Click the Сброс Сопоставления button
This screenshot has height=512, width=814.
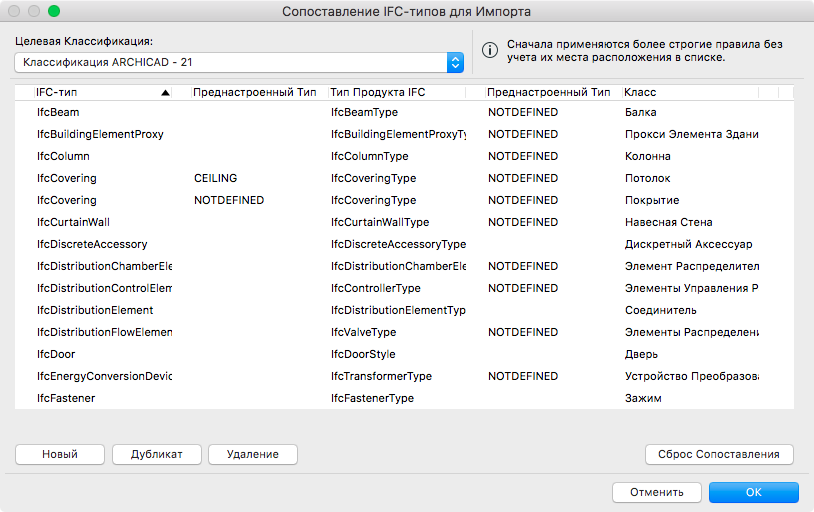pyautogui.click(x=719, y=454)
